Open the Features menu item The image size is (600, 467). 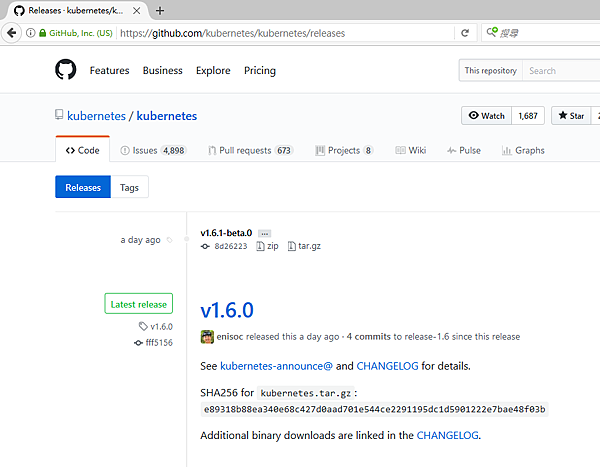coord(109,70)
